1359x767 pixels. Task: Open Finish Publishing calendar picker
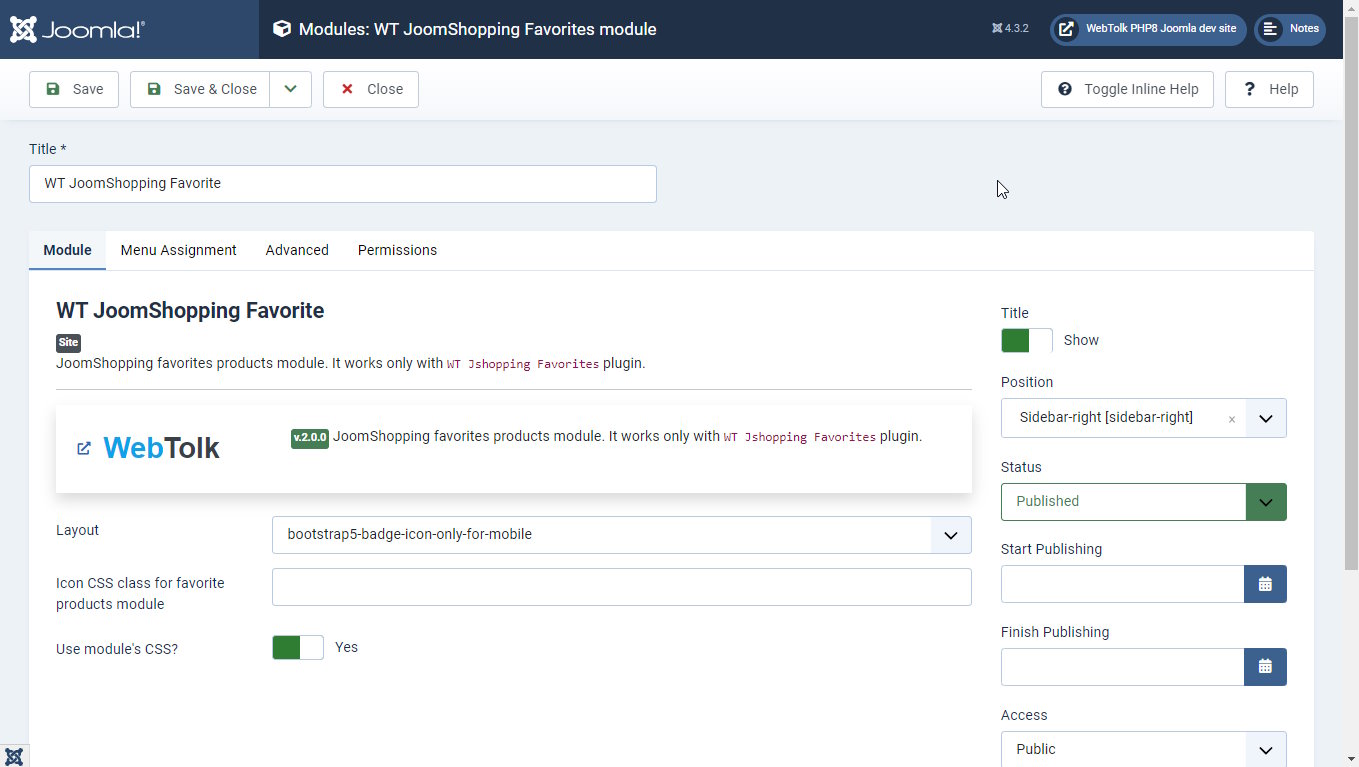tap(1265, 667)
